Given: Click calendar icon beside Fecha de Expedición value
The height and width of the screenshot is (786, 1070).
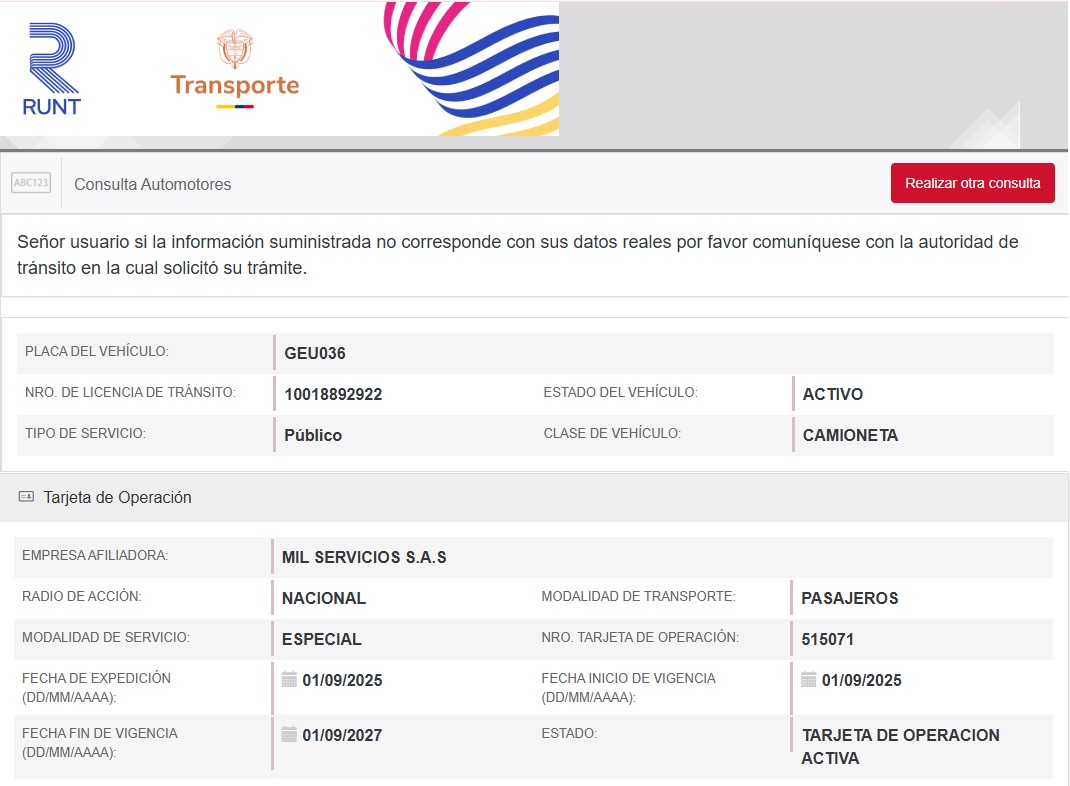Looking at the screenshot, I should pyautogui.click(x=289, y=680).
